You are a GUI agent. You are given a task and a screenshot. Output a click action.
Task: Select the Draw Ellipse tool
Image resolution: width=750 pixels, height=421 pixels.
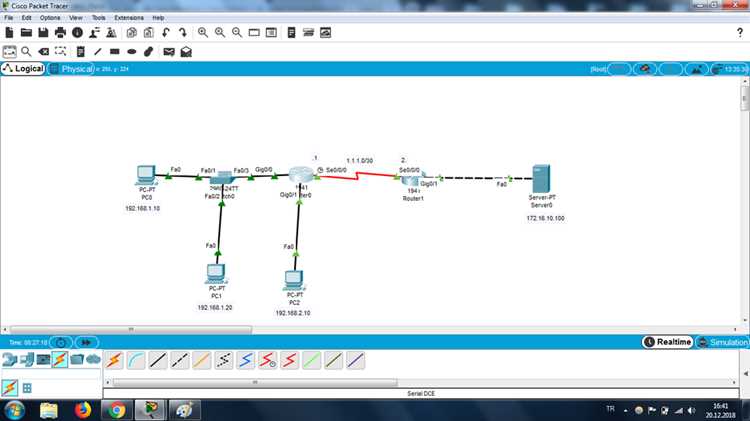[132, 52]
